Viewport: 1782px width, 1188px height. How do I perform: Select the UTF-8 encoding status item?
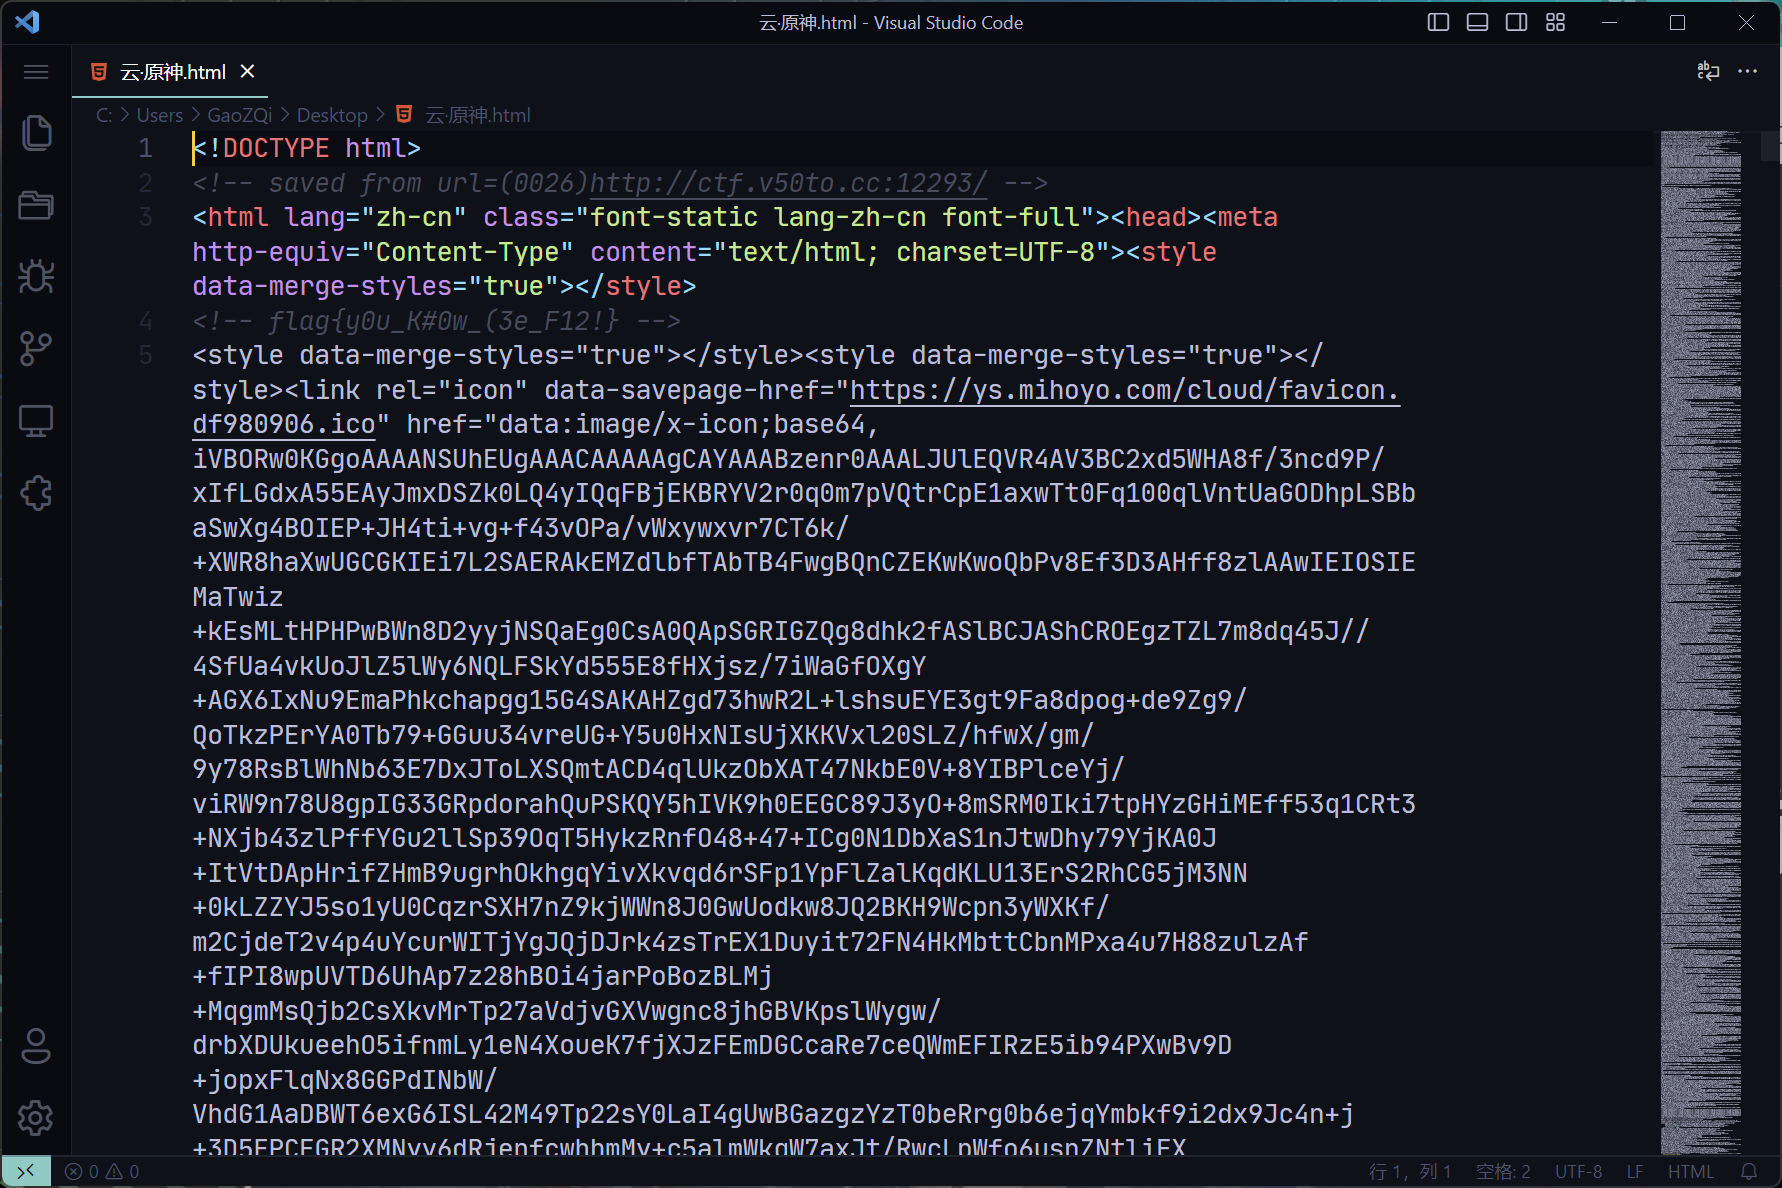tap(1578, 1171)
